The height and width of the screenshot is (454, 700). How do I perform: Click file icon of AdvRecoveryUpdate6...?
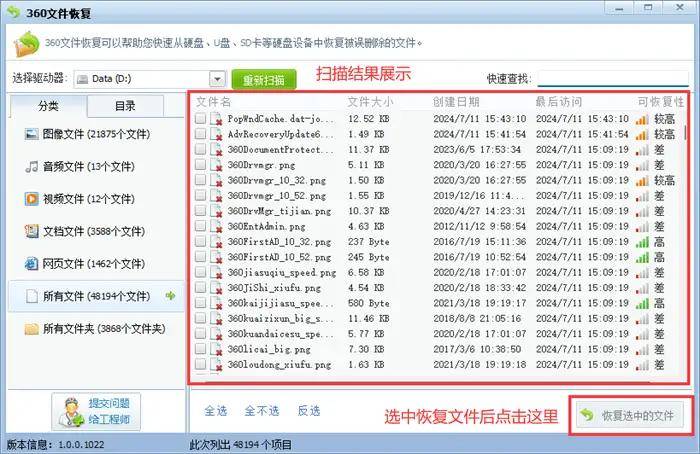click(217, 135)
